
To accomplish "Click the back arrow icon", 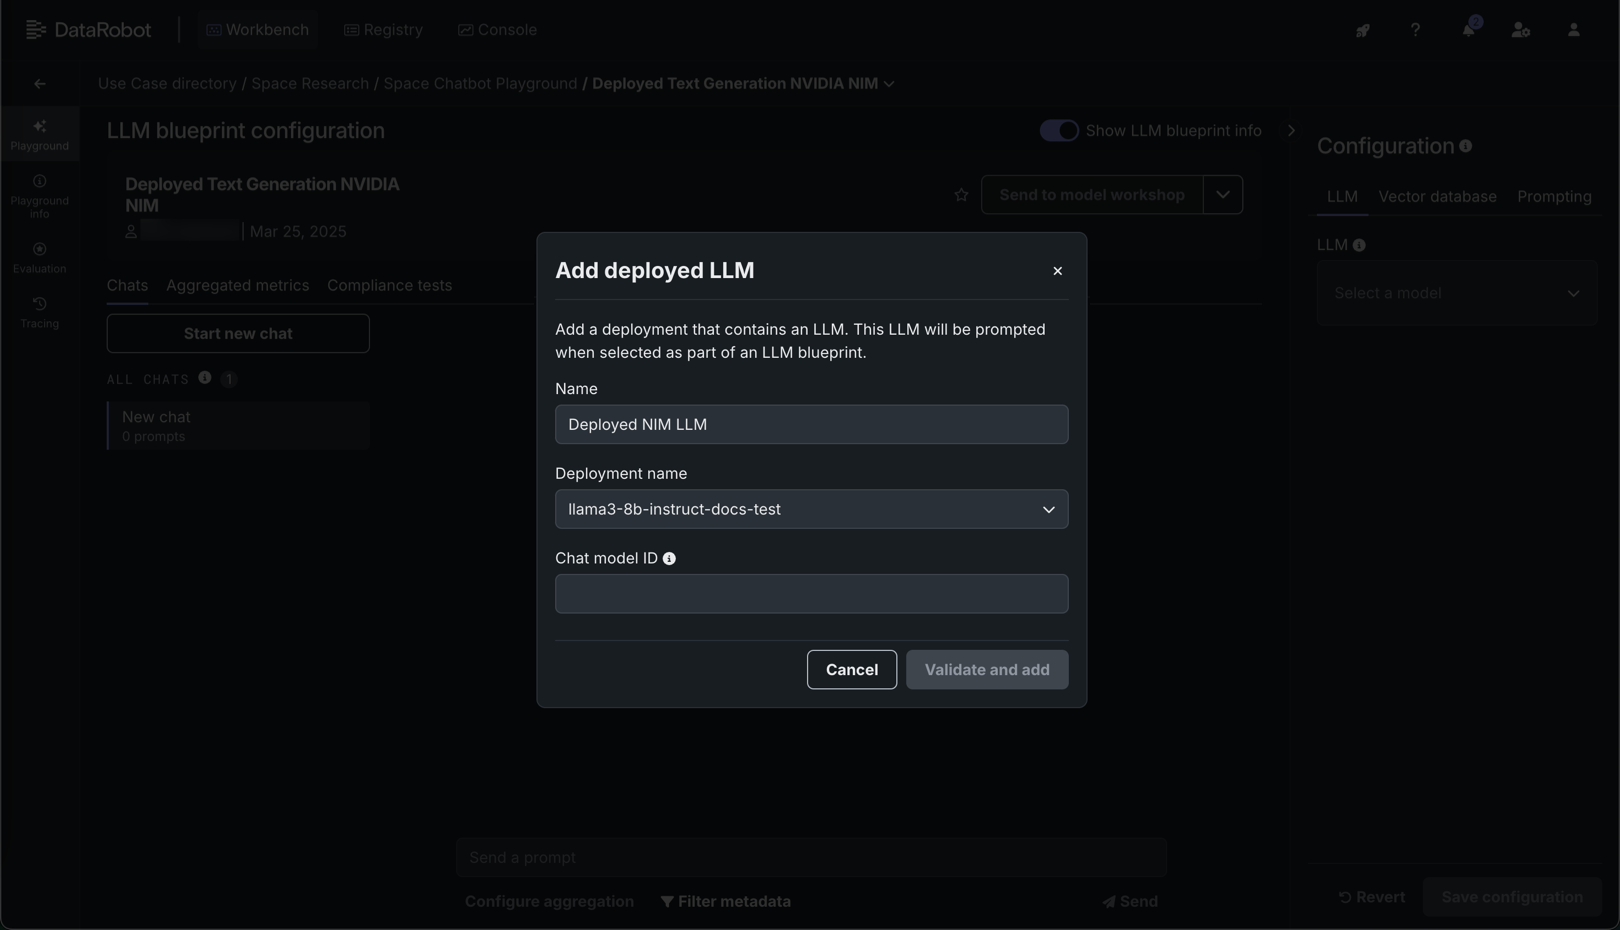I will pos(40,84).
